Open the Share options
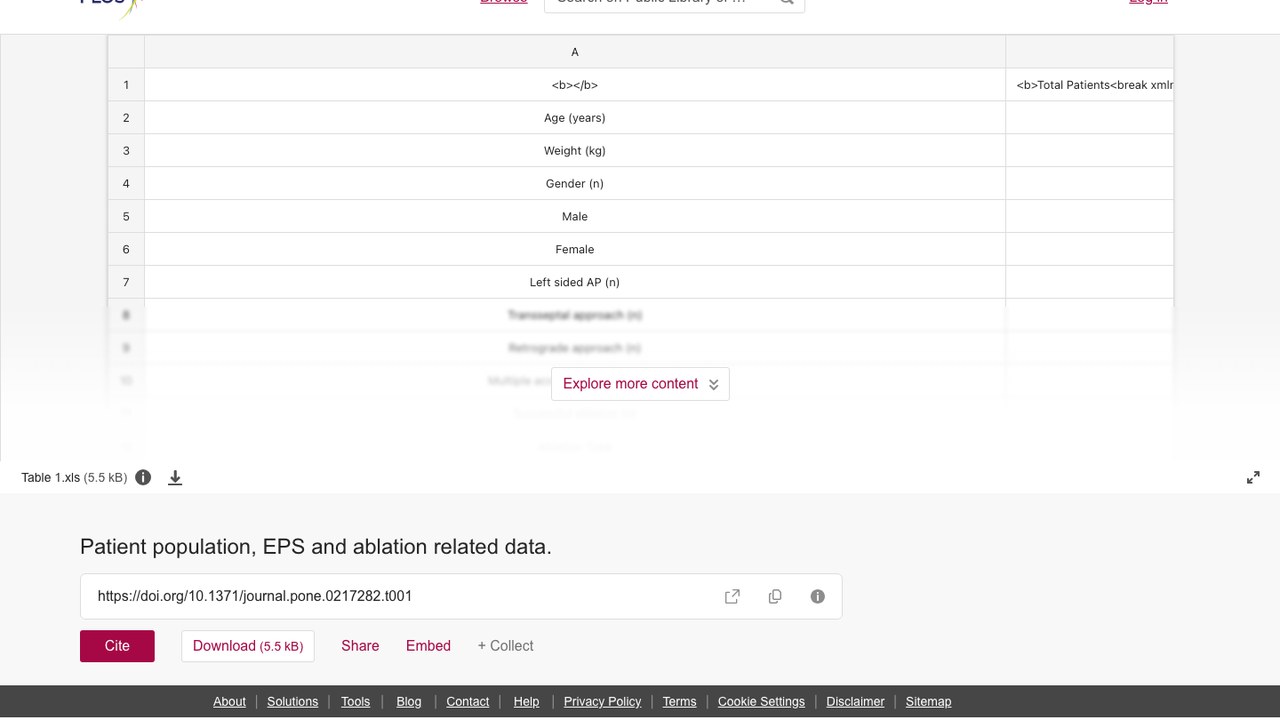The height and width of the screenshot is (720, 1280). point(360,646)
